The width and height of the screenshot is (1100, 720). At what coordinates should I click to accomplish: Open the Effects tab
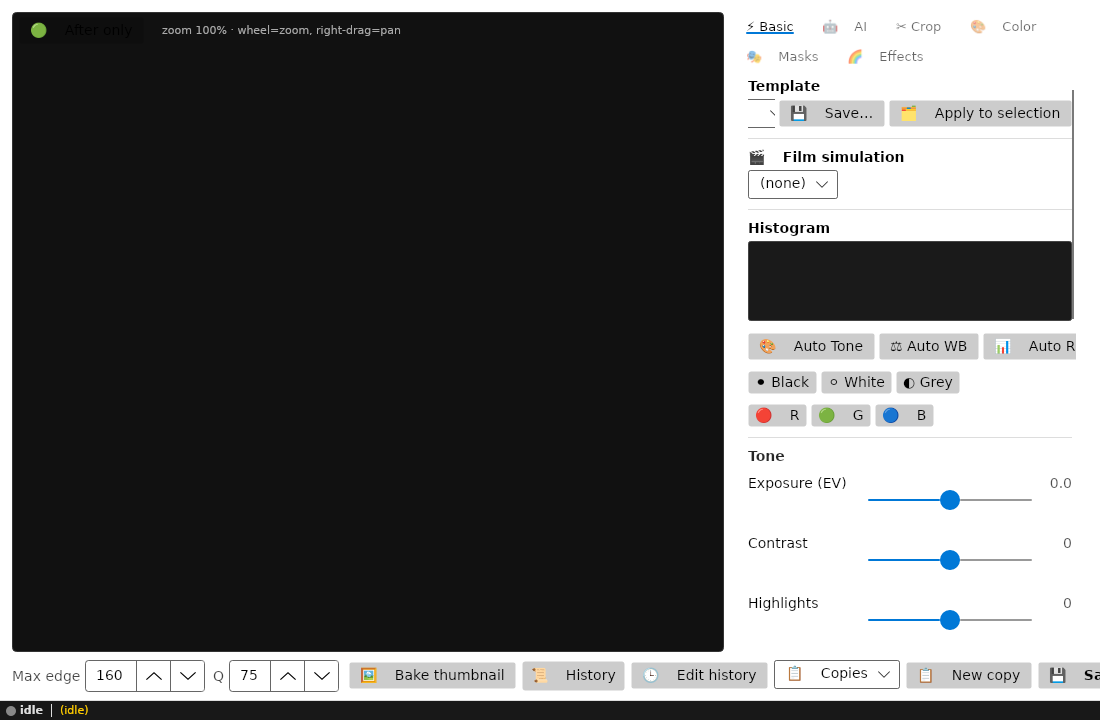885,56
